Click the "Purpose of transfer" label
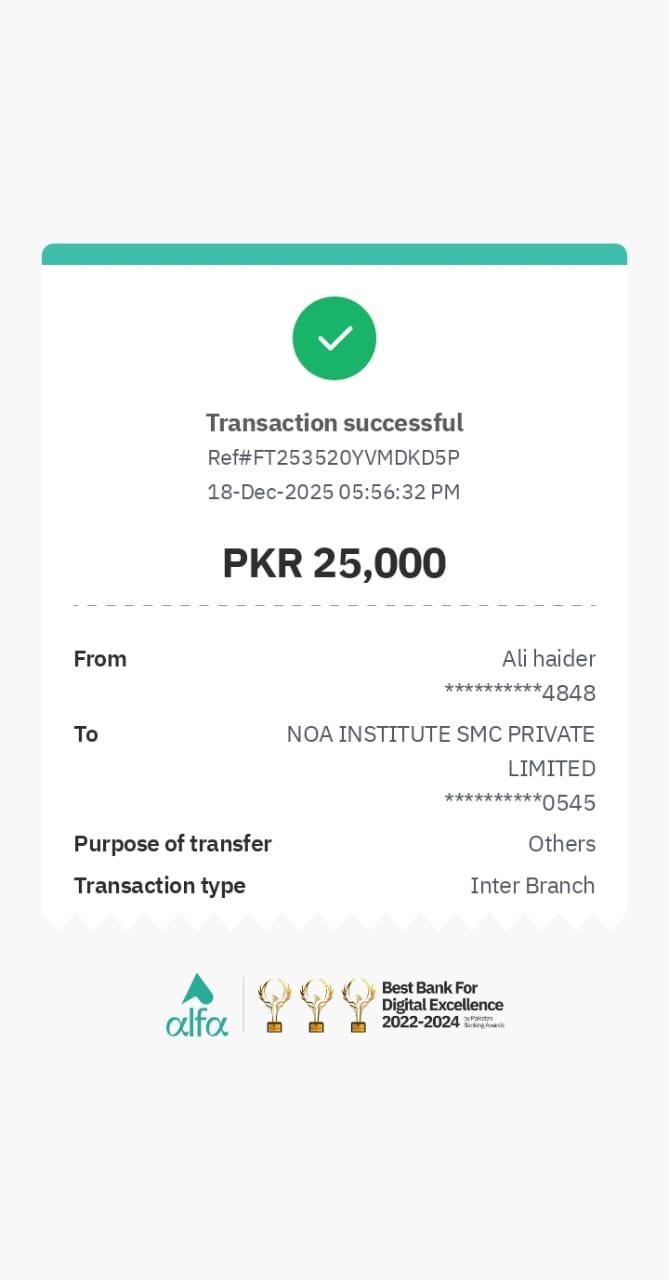This screenshot has height=1280, width=669. (172, 844)
